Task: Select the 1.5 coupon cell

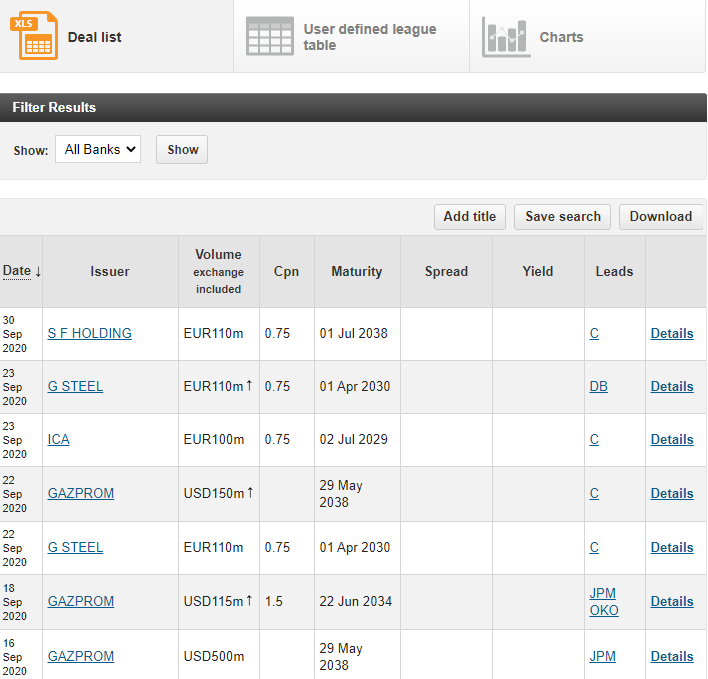Action: click(x=286, y=601)
